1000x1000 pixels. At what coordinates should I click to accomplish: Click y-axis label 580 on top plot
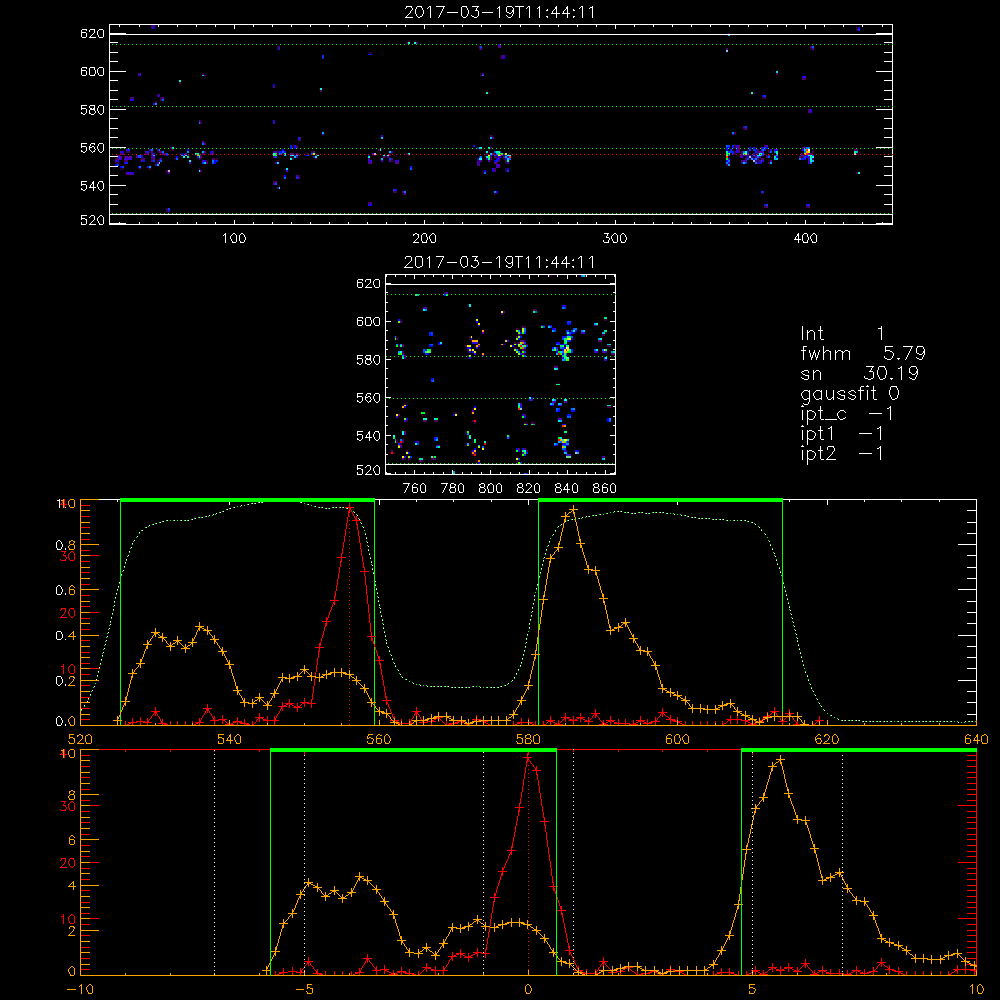pos(92,110)
